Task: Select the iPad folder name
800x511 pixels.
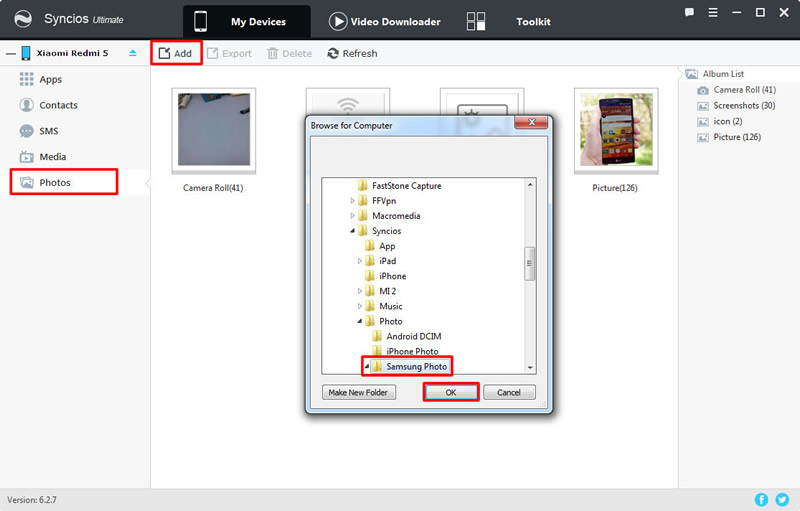Action: tap(388, 261)
